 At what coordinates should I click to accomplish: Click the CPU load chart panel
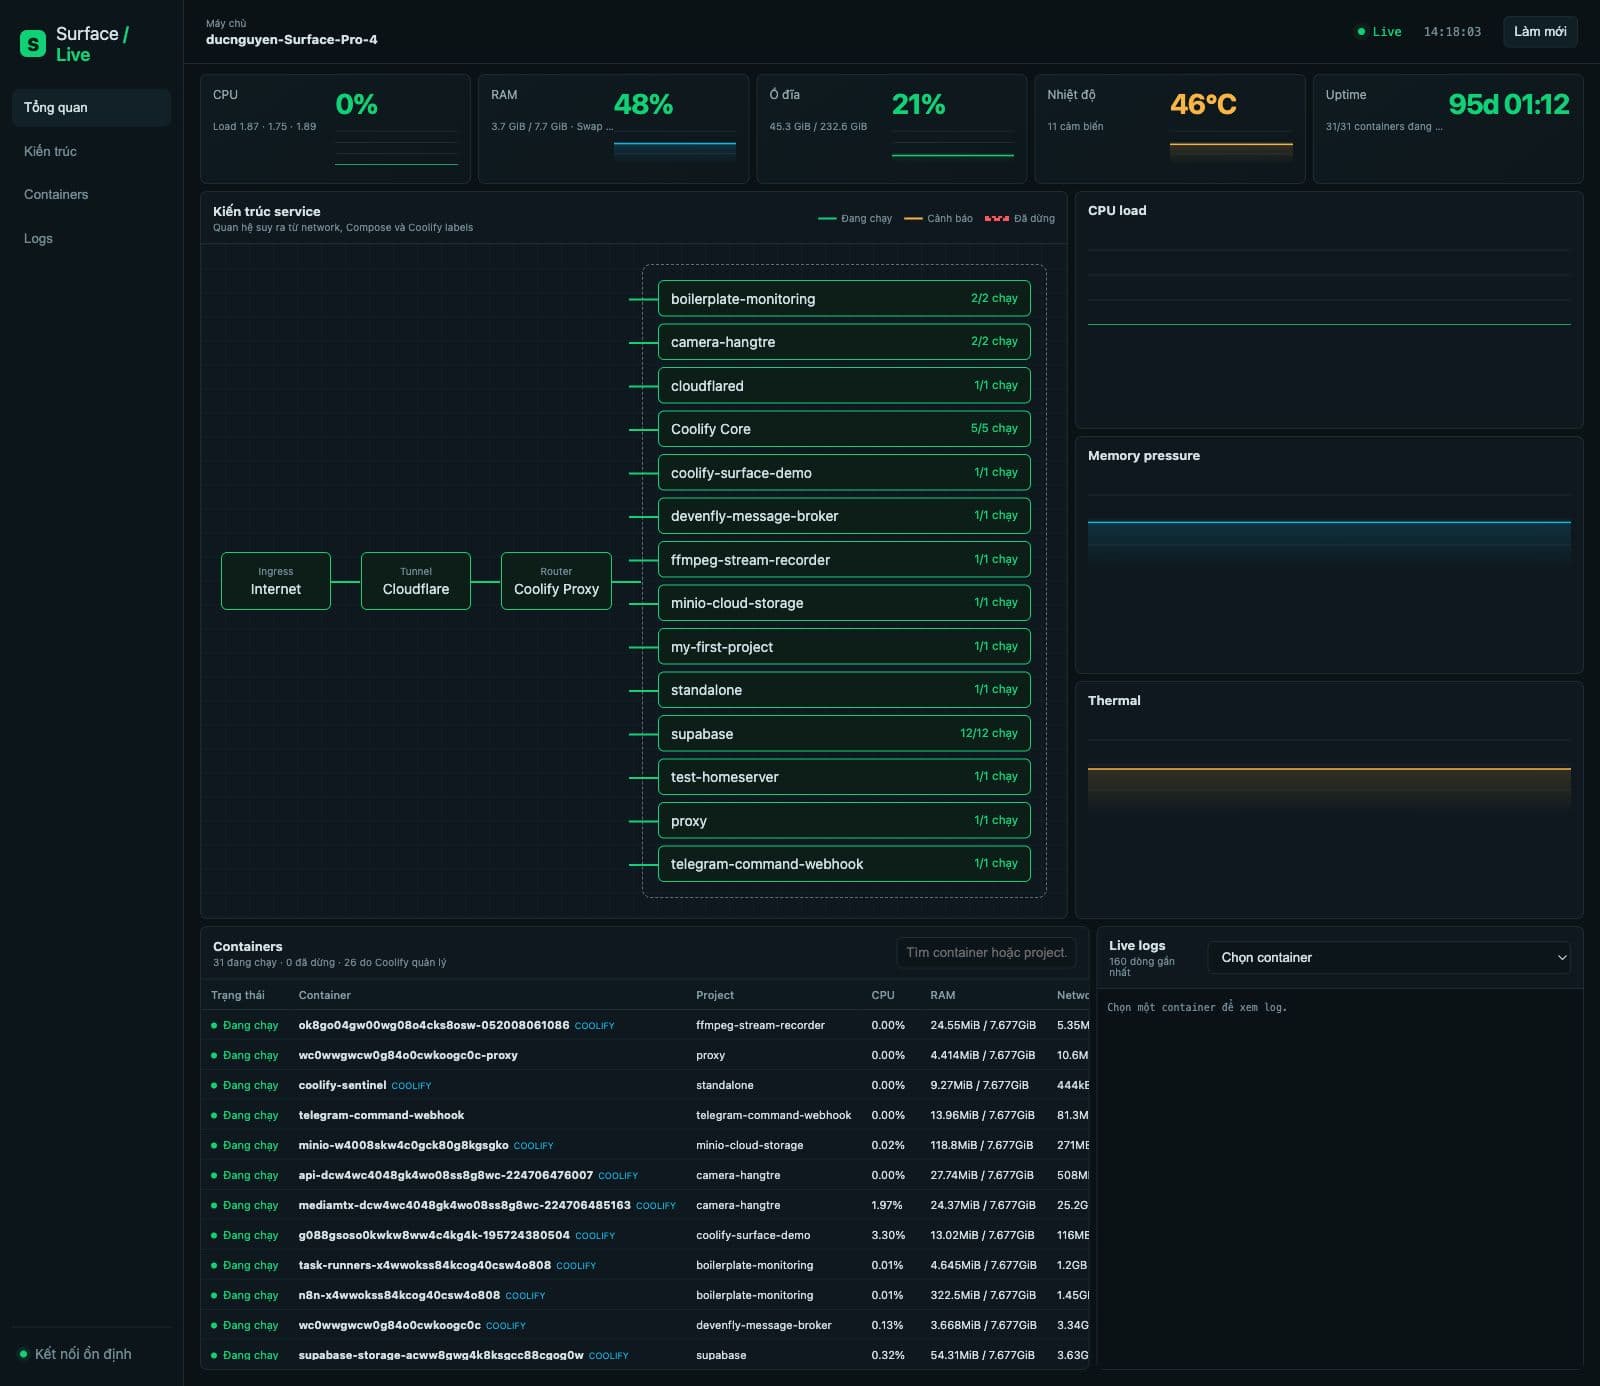tap(1329, 310)
